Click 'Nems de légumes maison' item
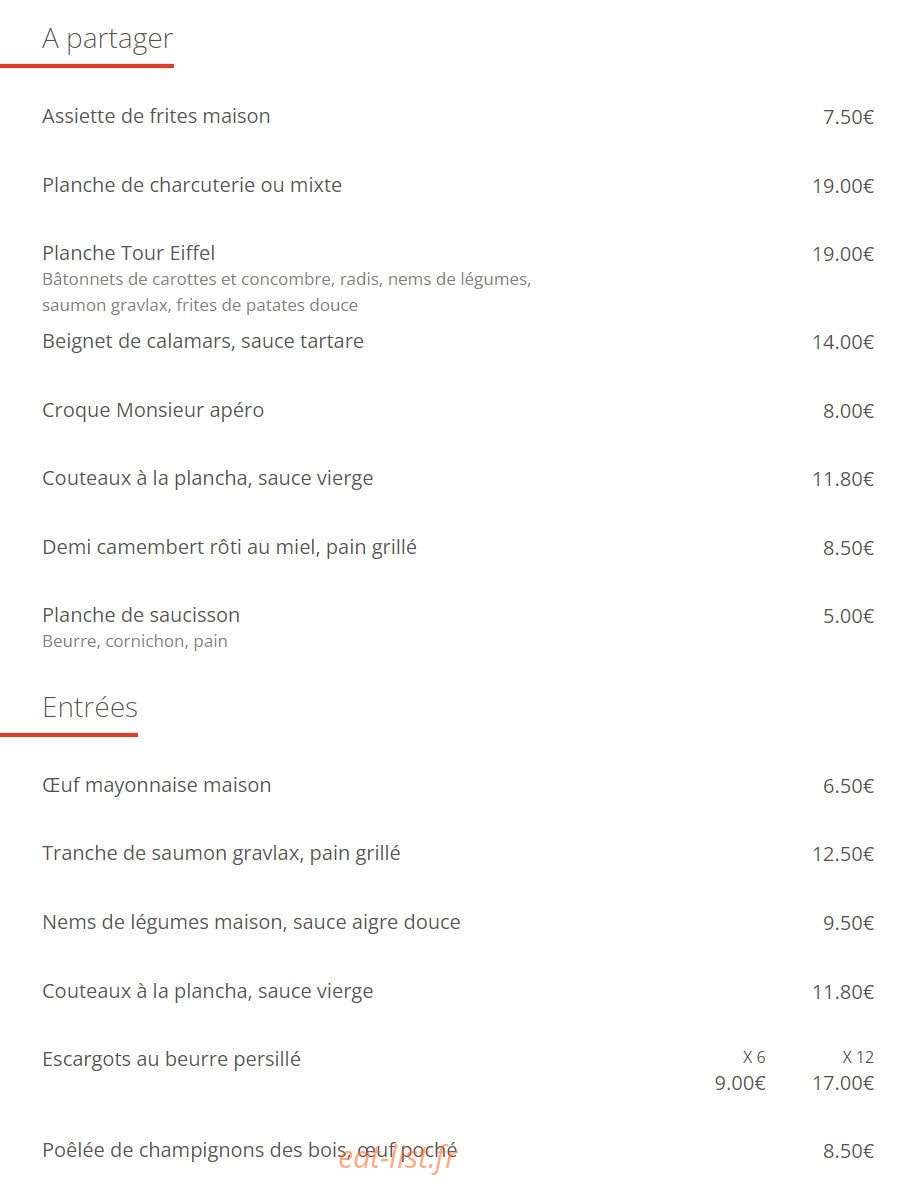The height and width of the screenshot is (1197, 901). click(251, 922)
